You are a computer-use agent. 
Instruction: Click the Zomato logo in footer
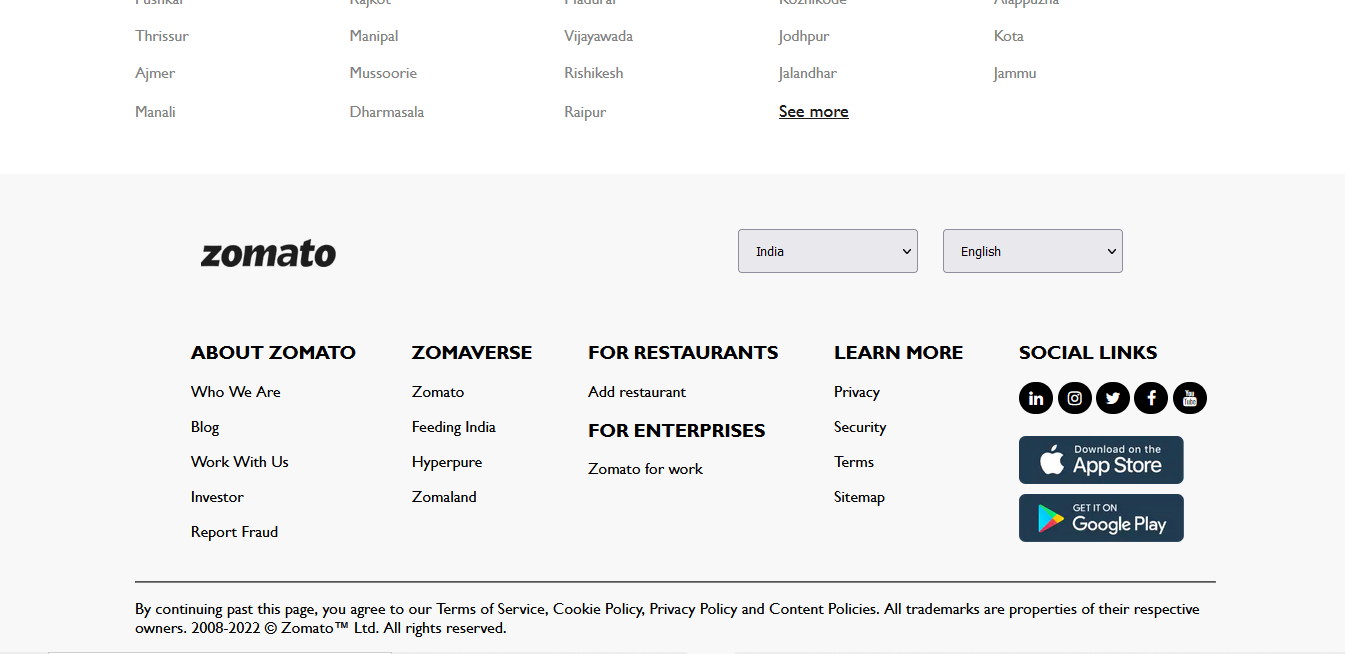click(x=268, y=254)
